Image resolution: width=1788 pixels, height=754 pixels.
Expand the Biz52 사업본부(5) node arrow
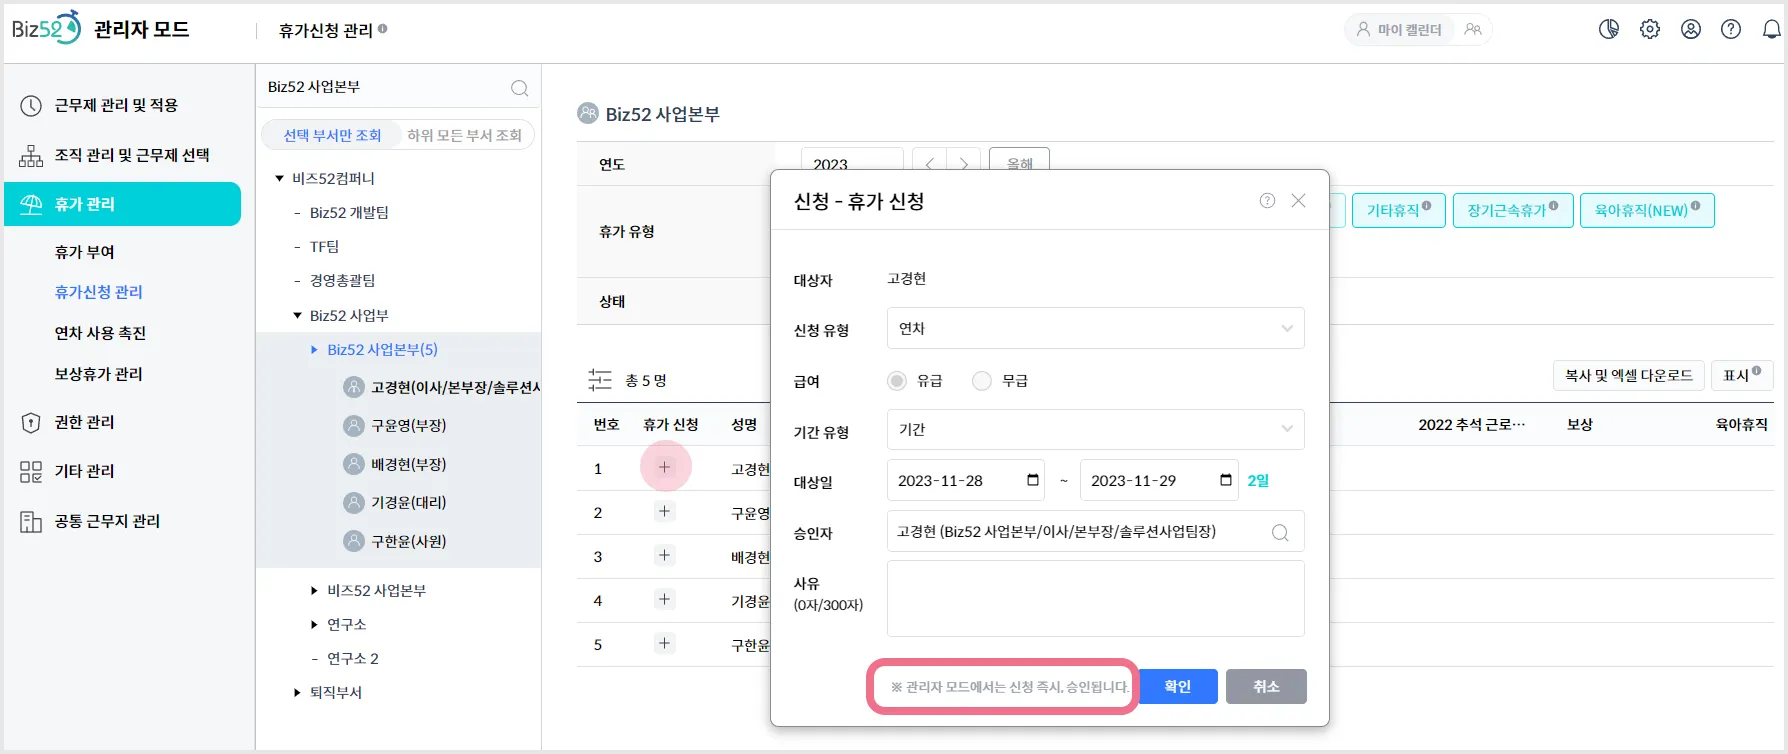315,350
